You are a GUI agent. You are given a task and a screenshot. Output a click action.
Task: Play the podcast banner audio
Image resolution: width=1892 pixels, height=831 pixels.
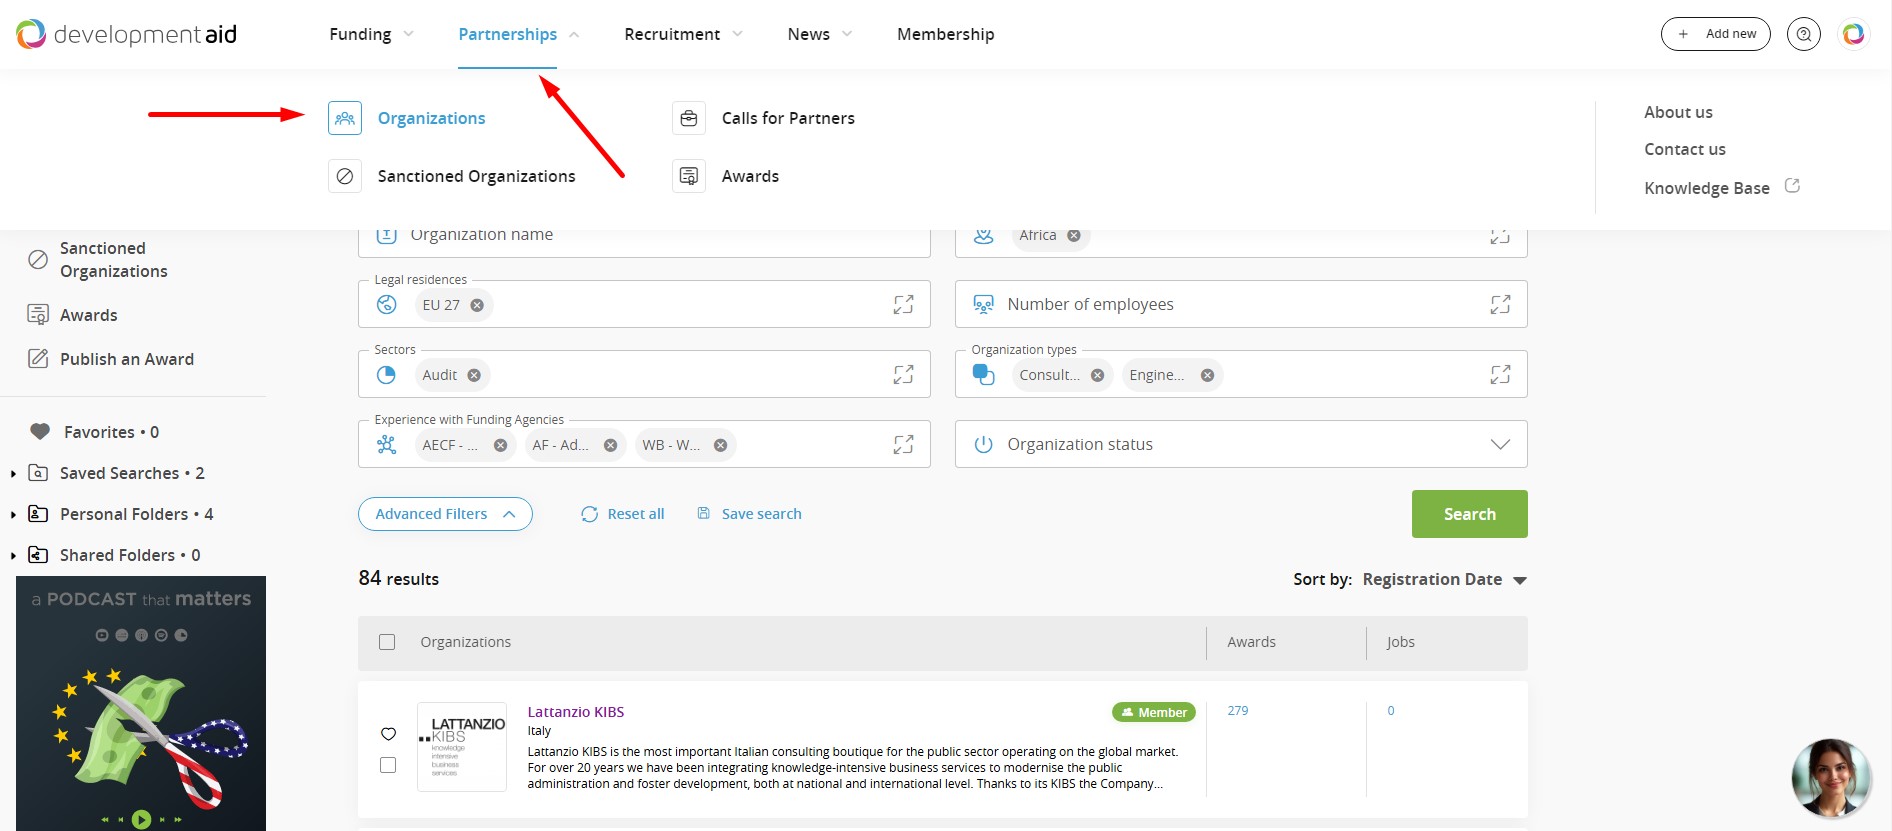[x=141, y=819]
